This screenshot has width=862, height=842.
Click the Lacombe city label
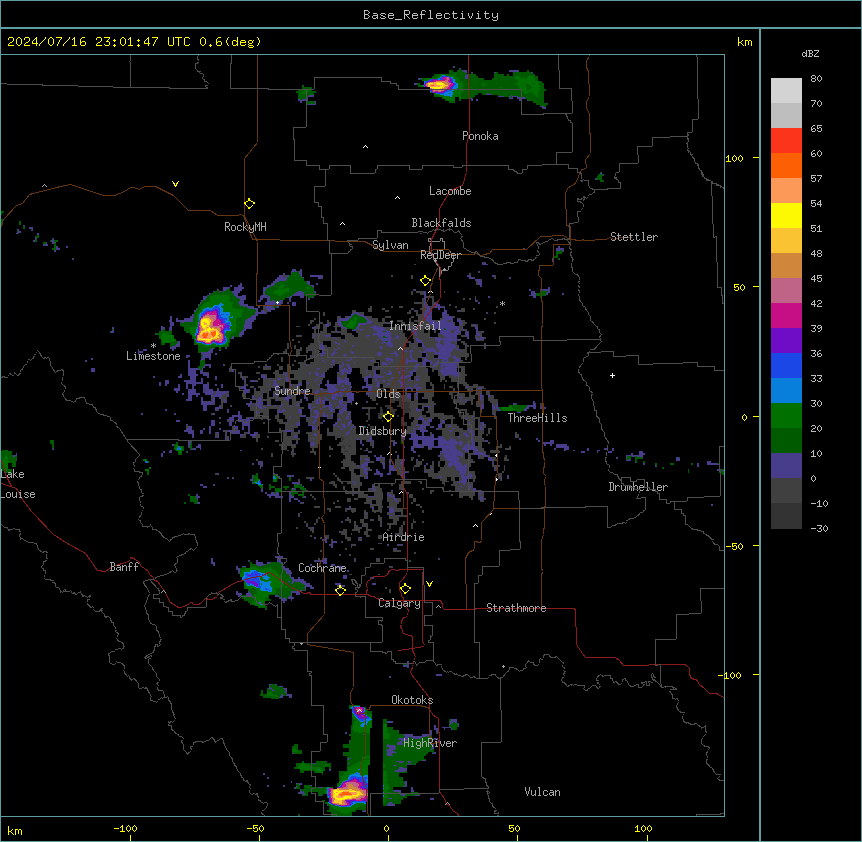pyautogui.click(x=450, y=191)
